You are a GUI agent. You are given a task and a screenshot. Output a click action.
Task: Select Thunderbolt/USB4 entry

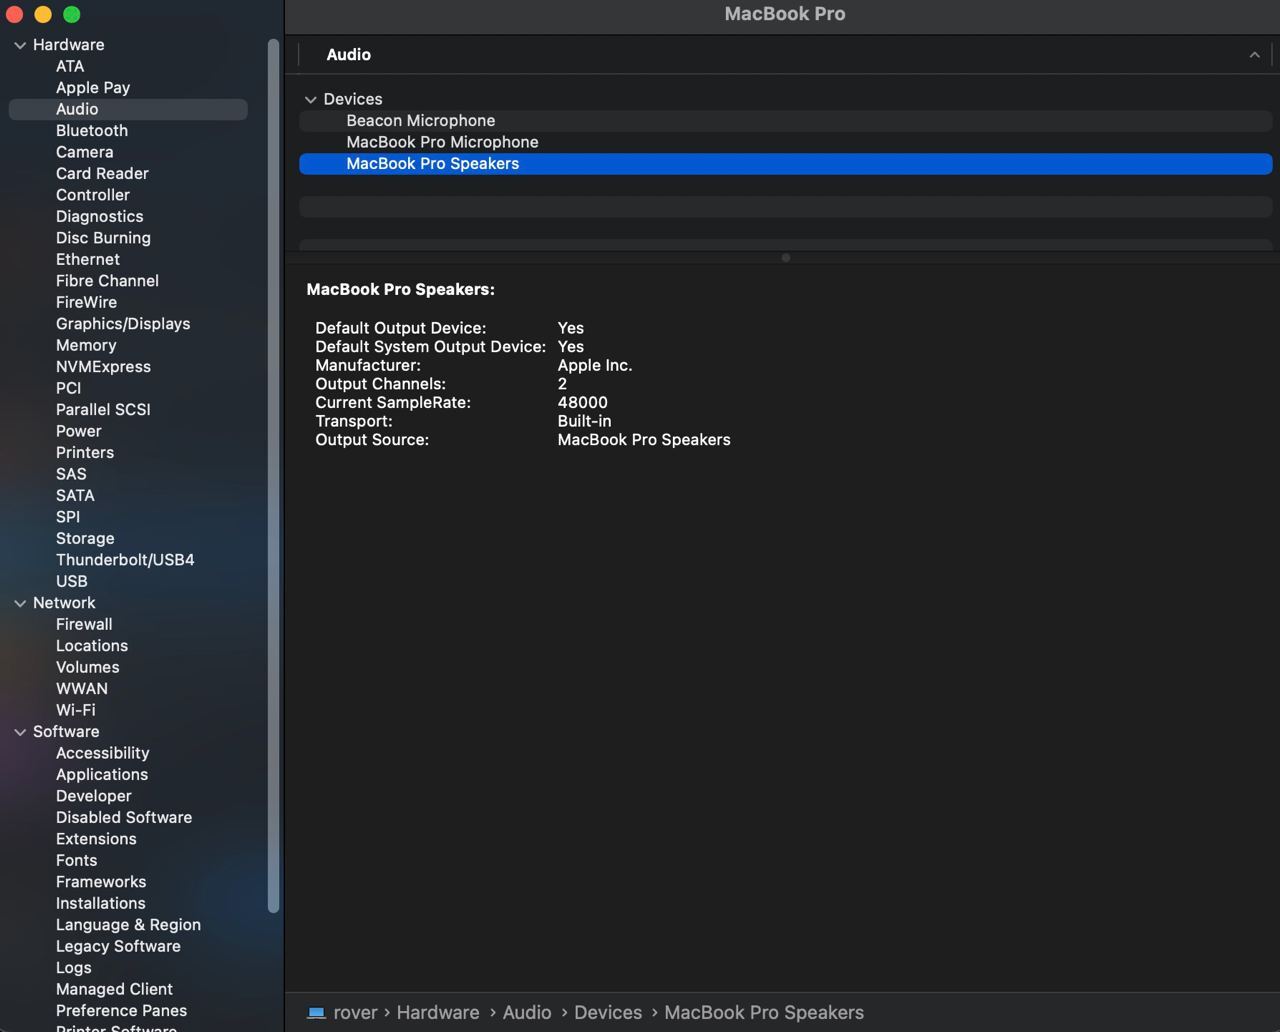coord(125,560)
